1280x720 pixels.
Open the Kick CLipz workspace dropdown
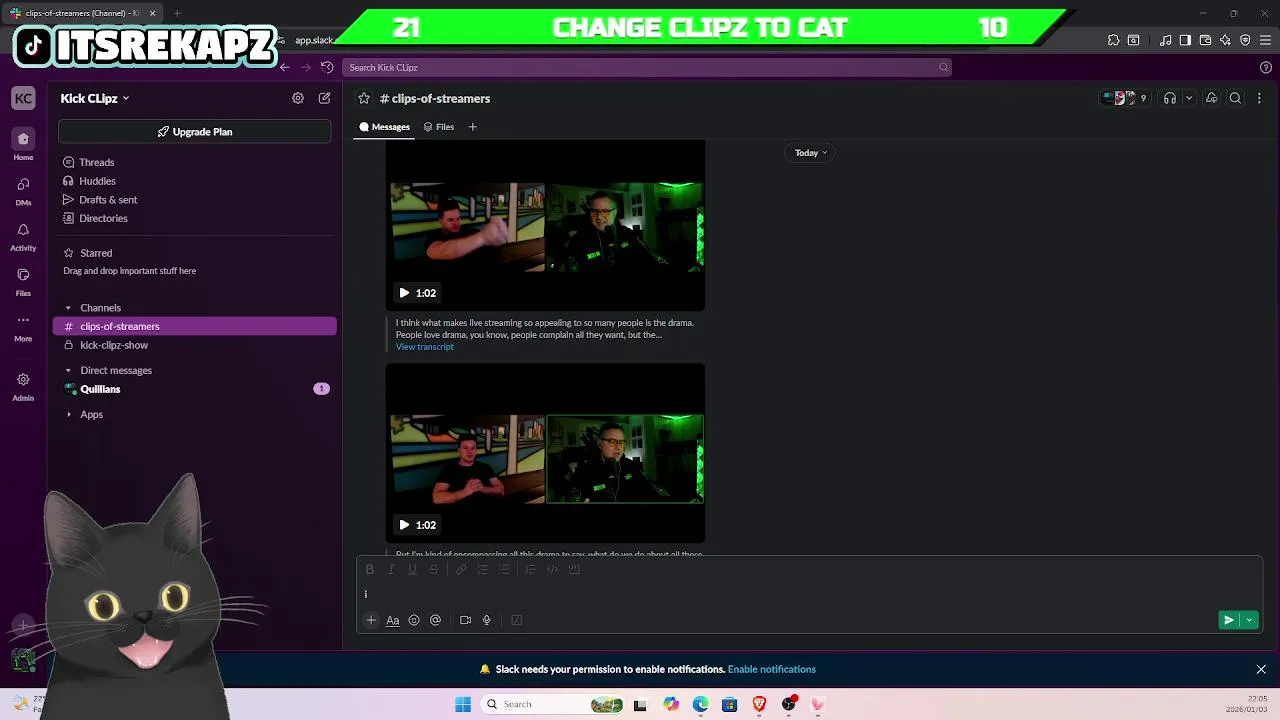coord(95,98)
